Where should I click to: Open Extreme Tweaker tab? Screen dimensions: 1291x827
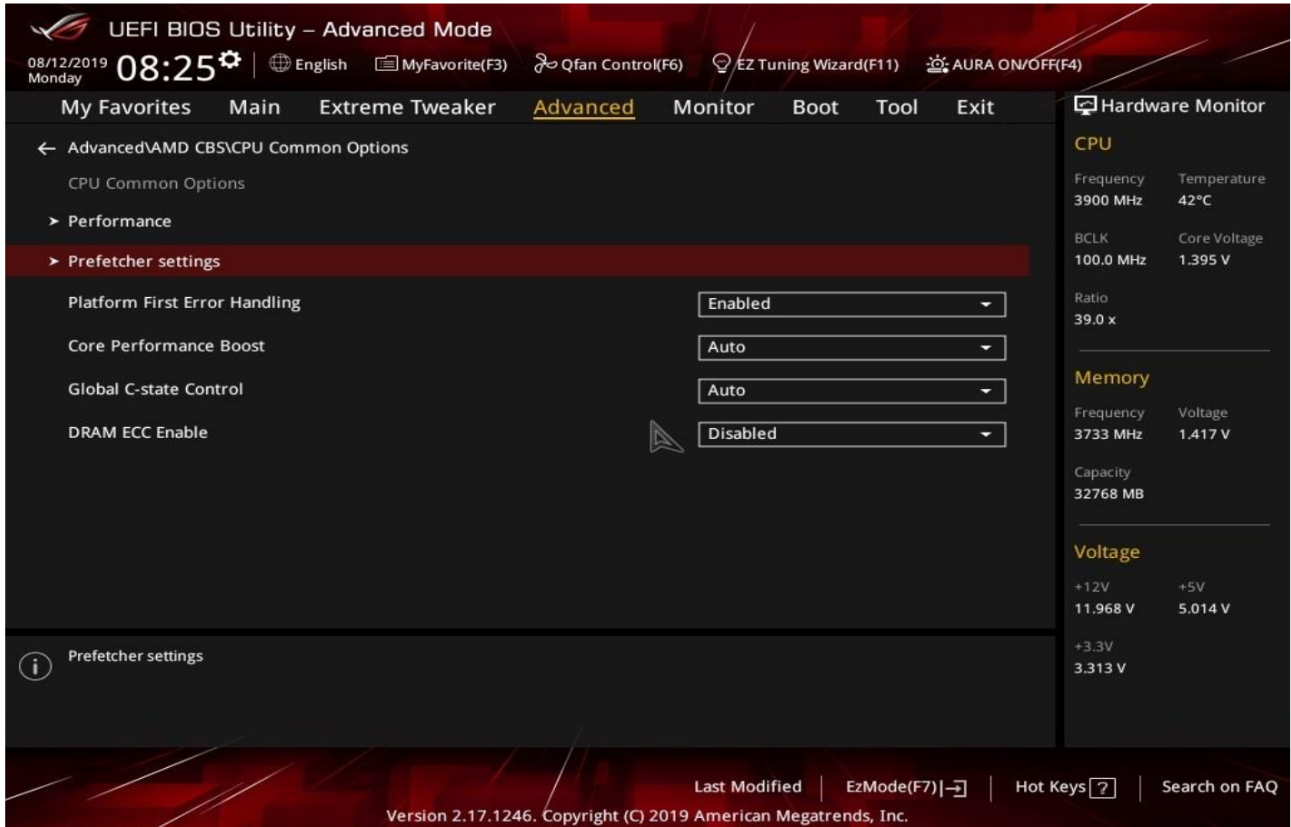407,107
